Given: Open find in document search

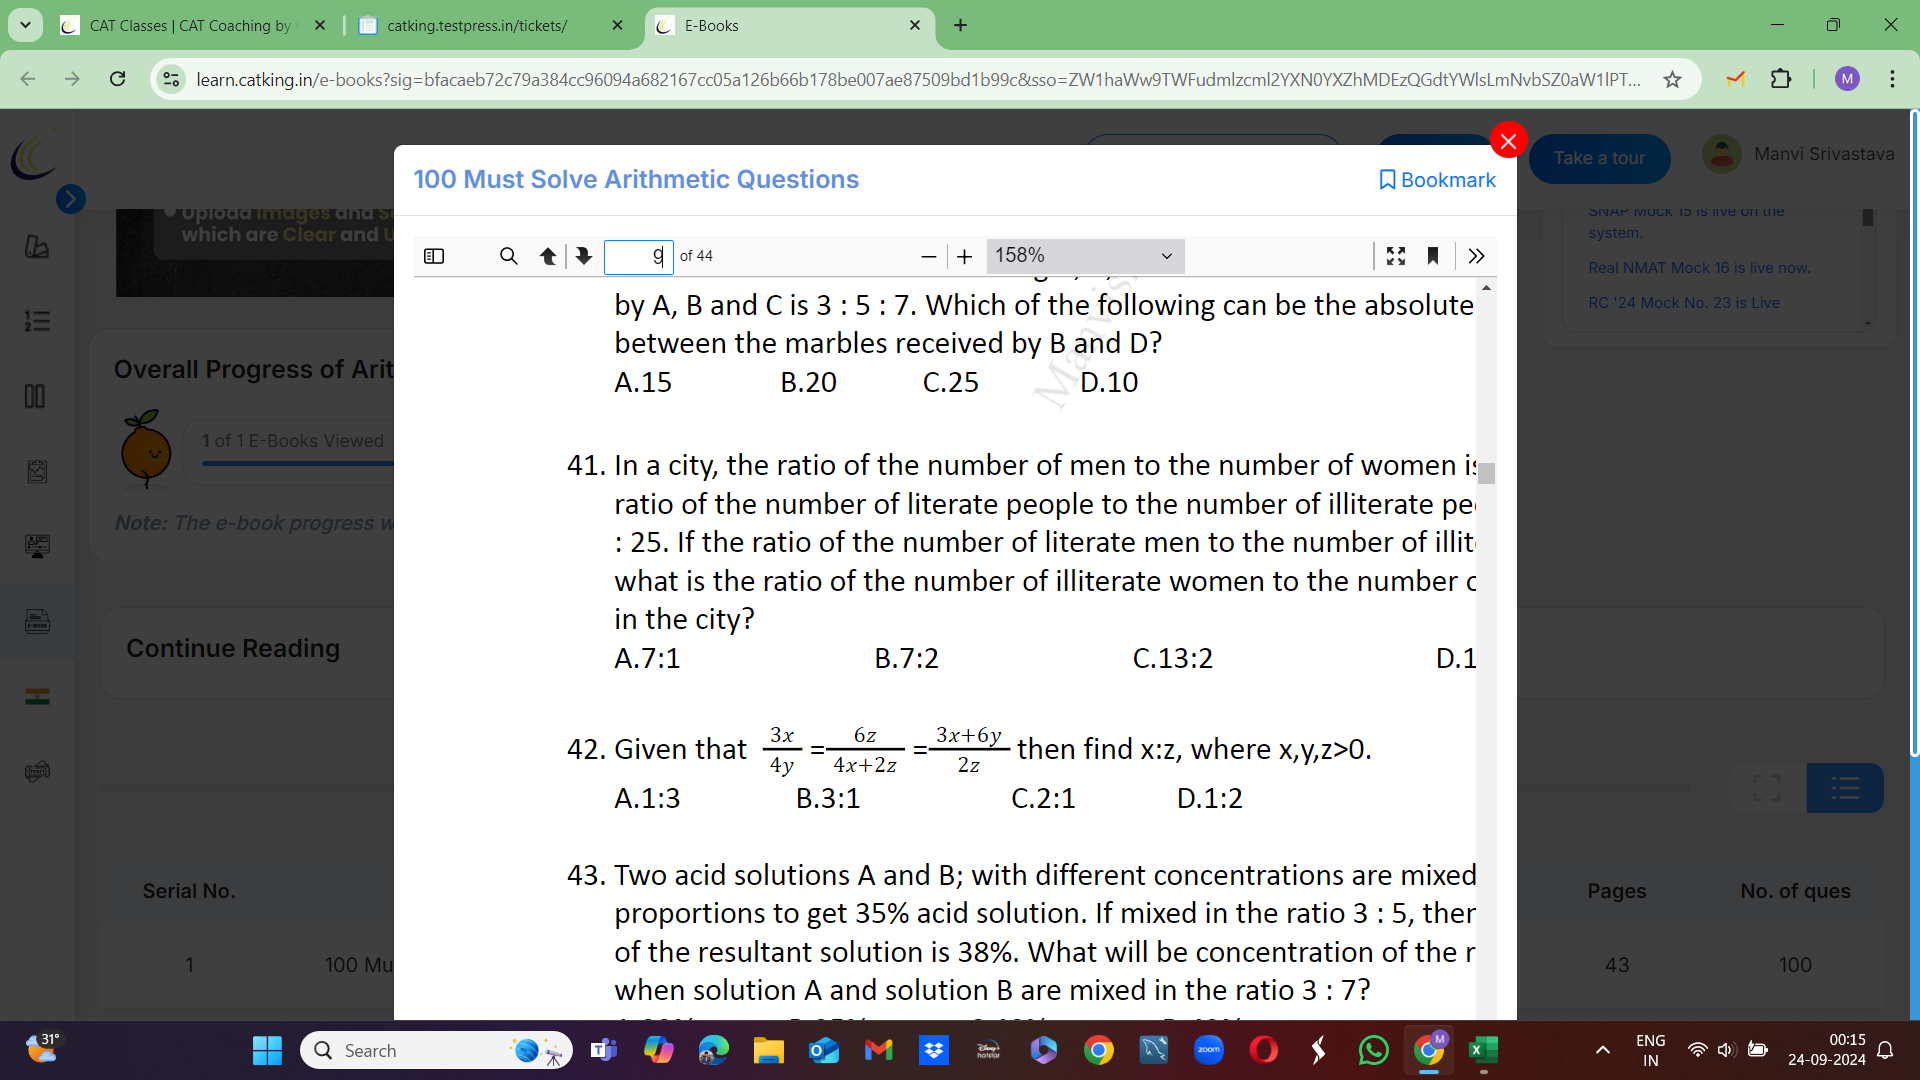Looking at the screenshot, I should (x=508, y=256).
